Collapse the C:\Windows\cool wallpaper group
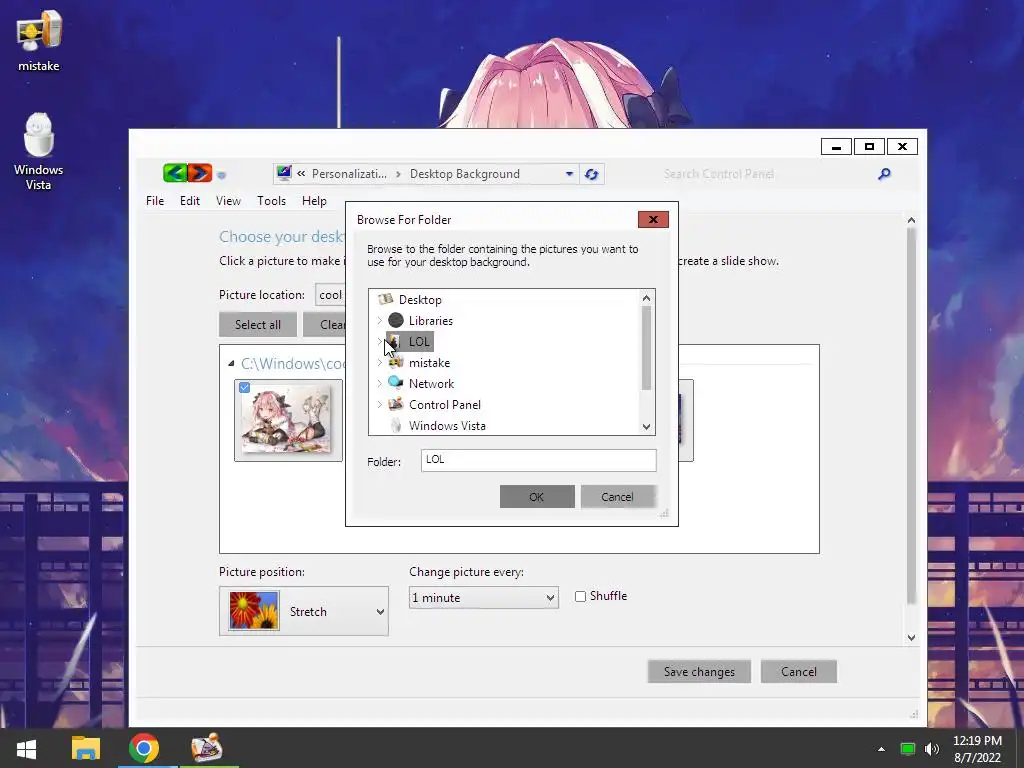Viewport: 1024px width, 768px height. (231, 364)
